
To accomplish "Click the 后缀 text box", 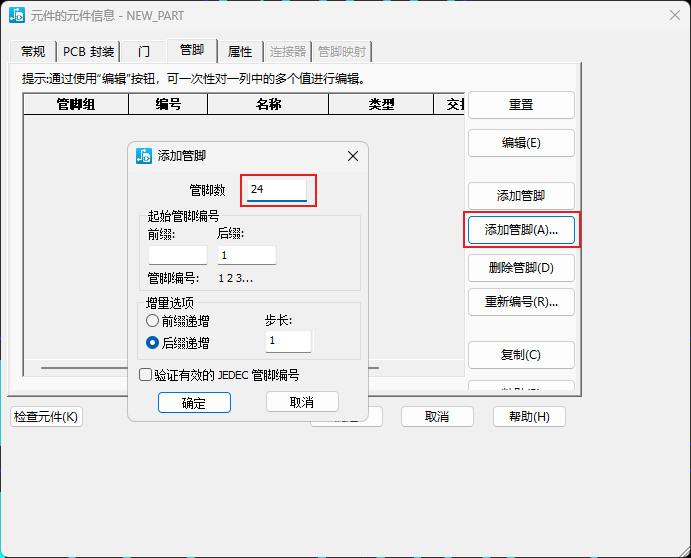I will coord(246,255).
